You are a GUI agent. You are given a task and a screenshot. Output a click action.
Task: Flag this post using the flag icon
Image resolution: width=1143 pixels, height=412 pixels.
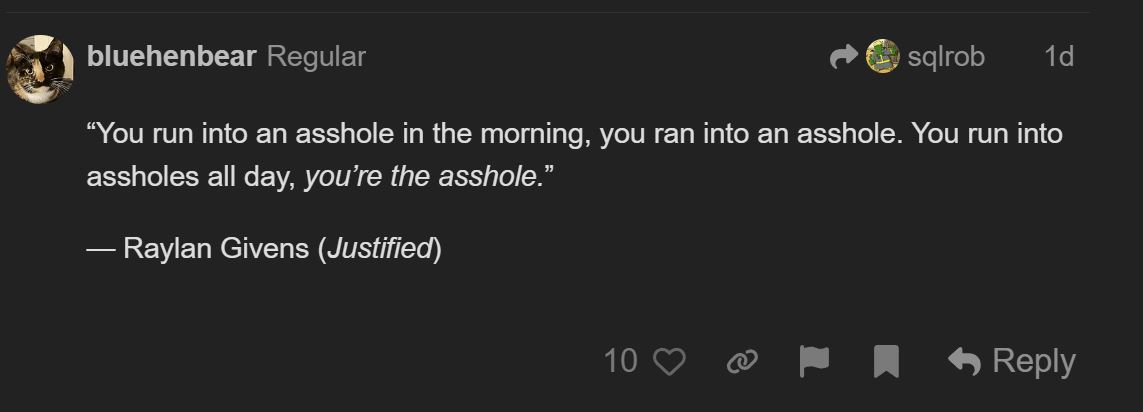(814, 361)
